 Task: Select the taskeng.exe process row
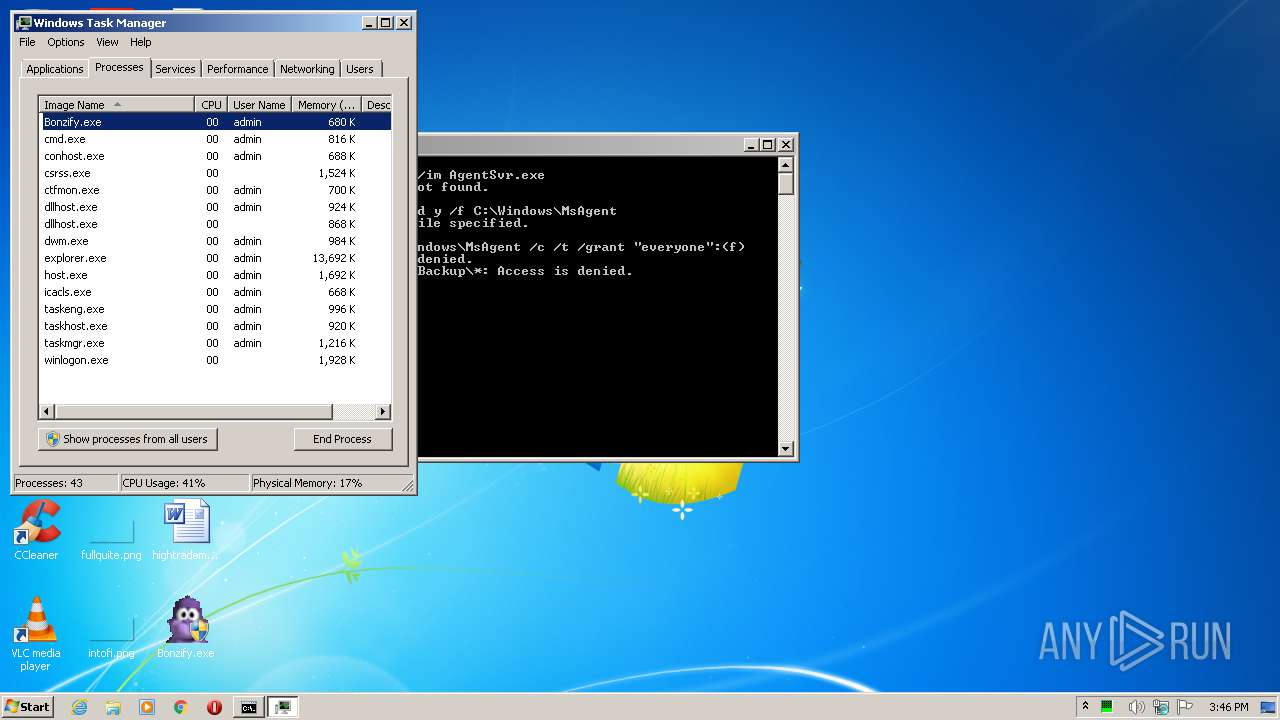click(215, 309)
